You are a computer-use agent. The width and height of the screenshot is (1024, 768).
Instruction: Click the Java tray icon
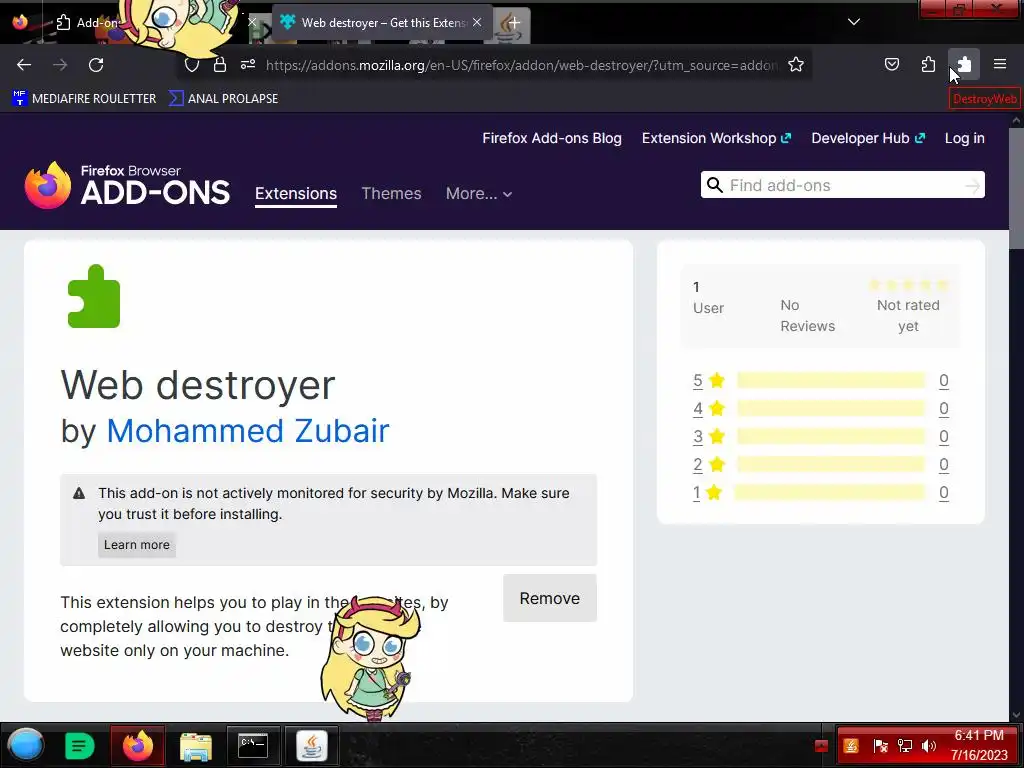(850, 746)
